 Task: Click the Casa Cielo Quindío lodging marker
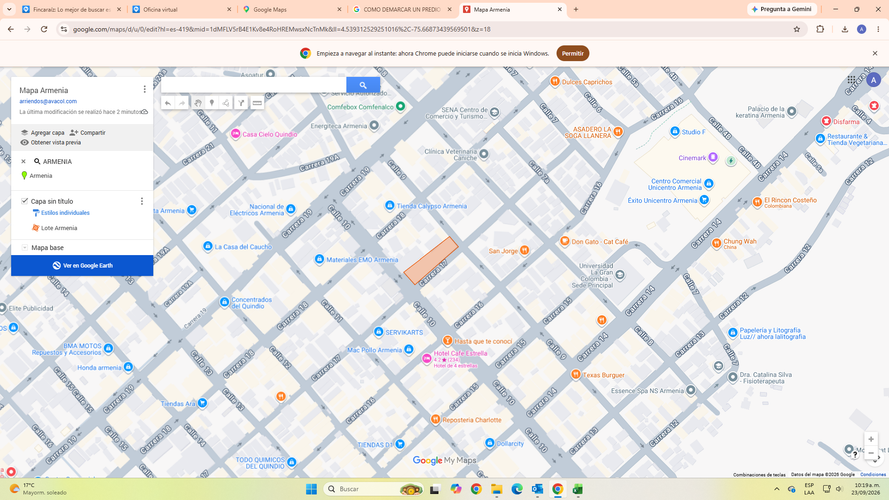235,134
